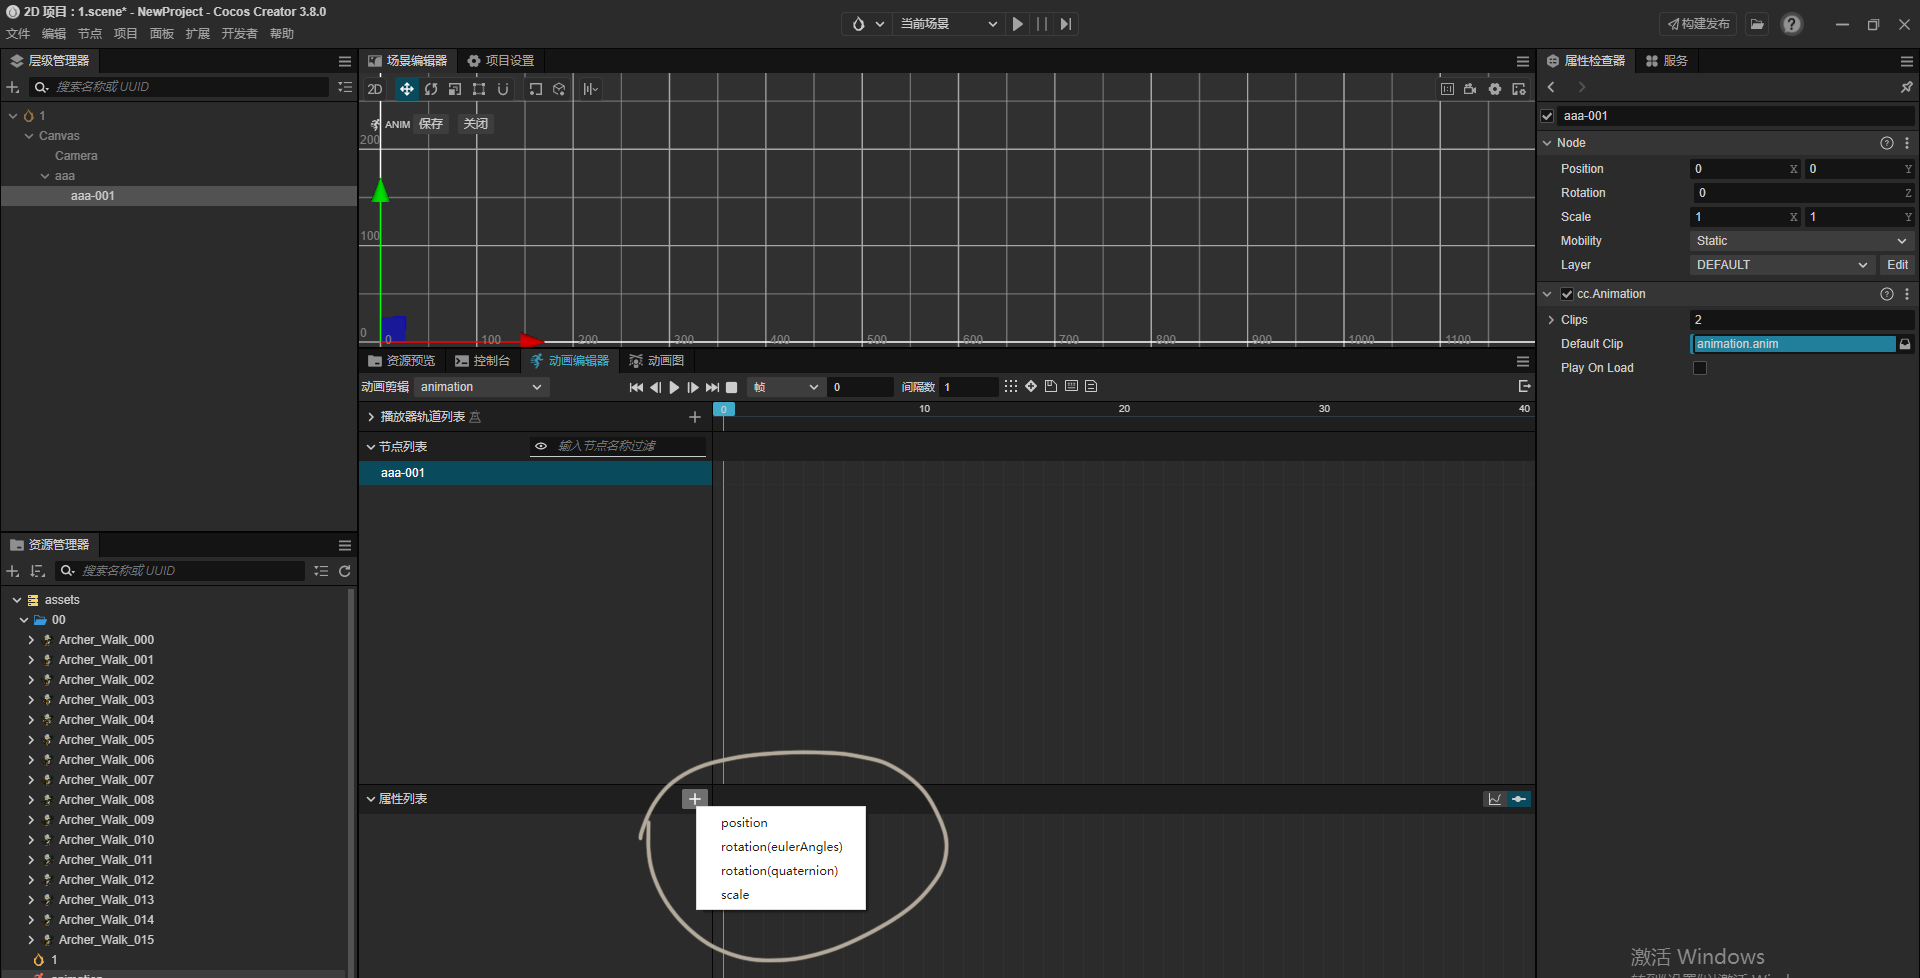
Task: Save the animation clip icon
Action: [1051, 386]
